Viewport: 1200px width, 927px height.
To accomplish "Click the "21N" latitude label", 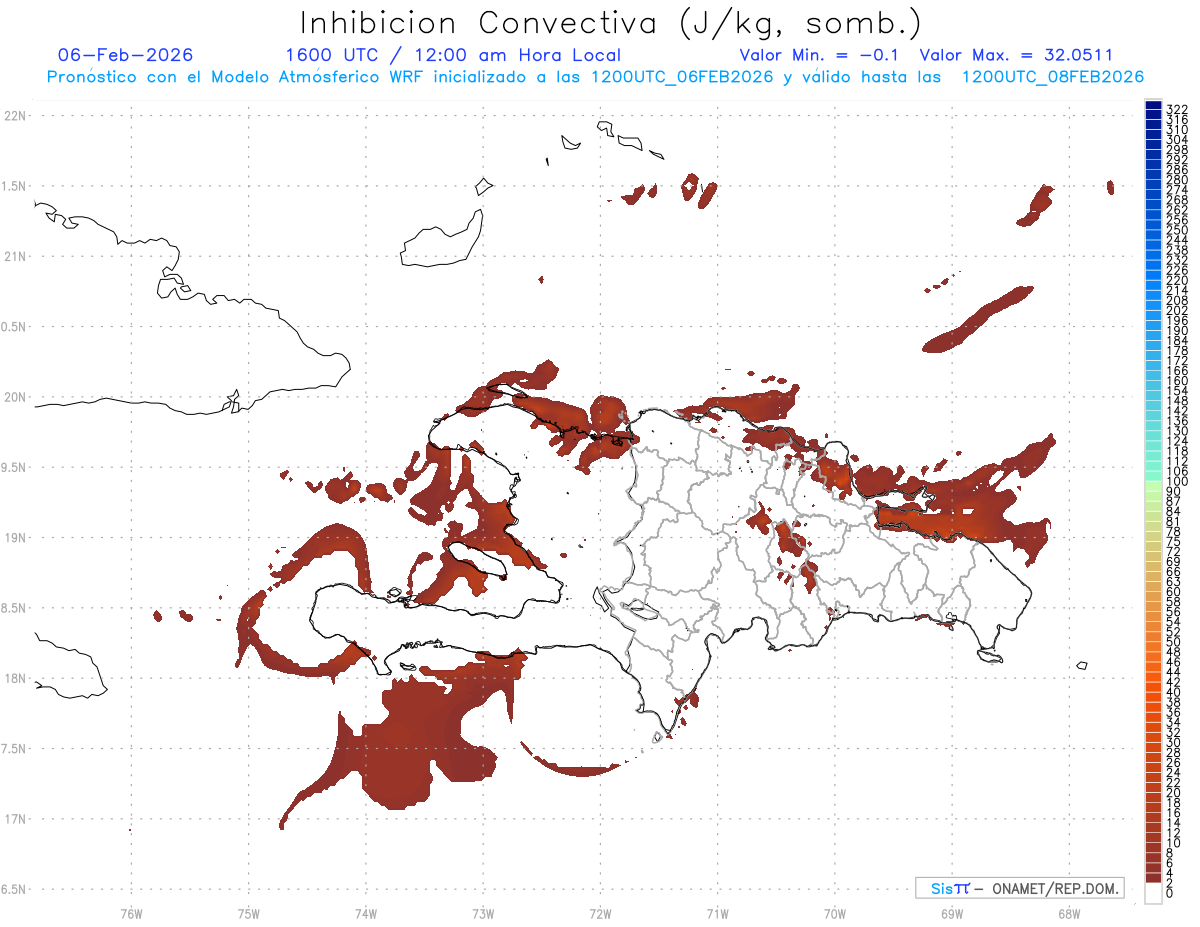I will (16, 256).
